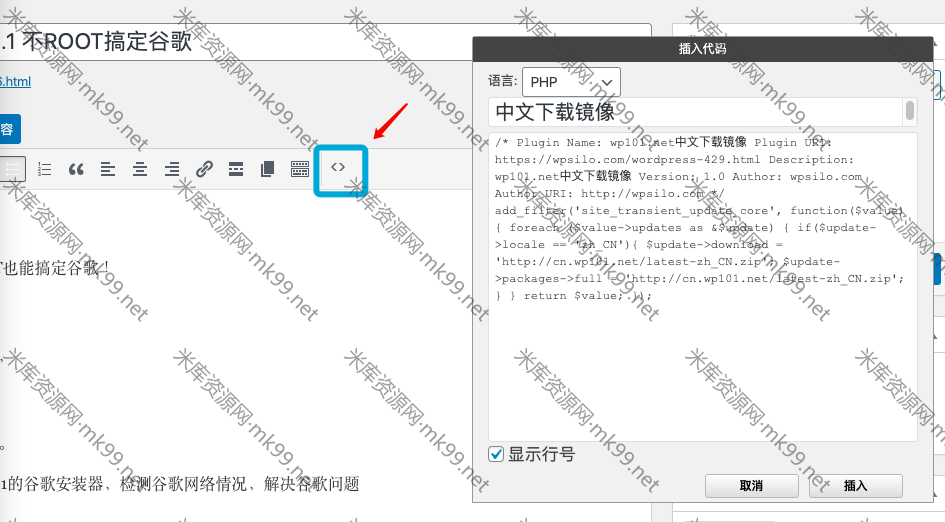Open the PHP language dropdown
This screenshot has height=522, width=945.
[571, 82]
